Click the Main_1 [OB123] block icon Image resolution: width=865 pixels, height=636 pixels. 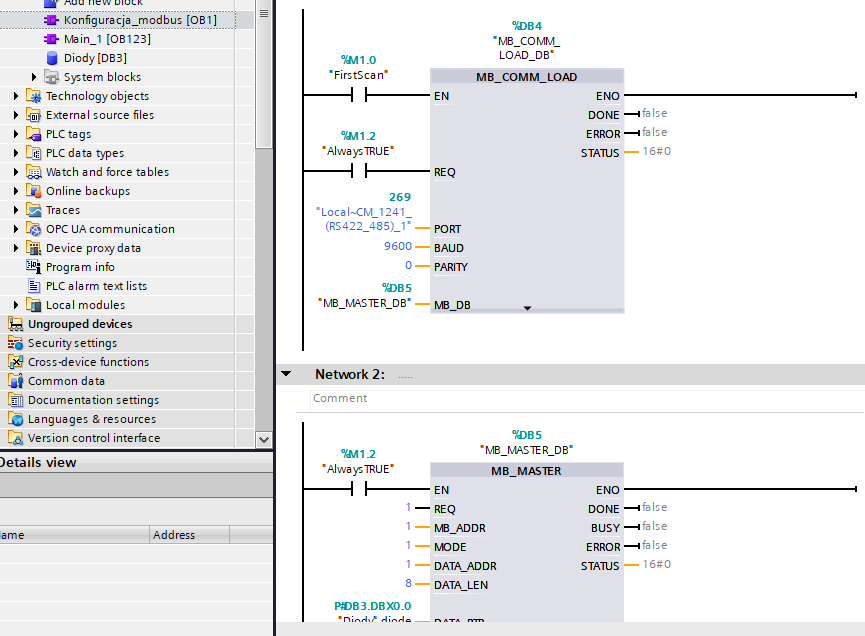52,39
